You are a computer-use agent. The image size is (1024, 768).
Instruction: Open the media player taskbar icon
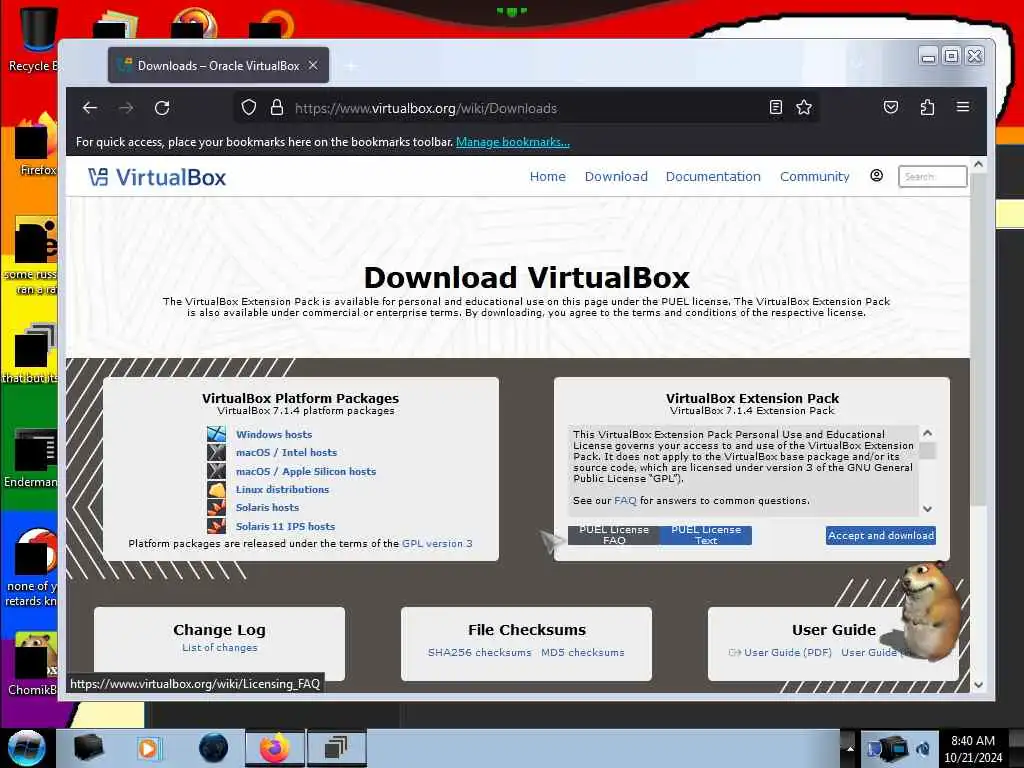(x=148, y=748)
